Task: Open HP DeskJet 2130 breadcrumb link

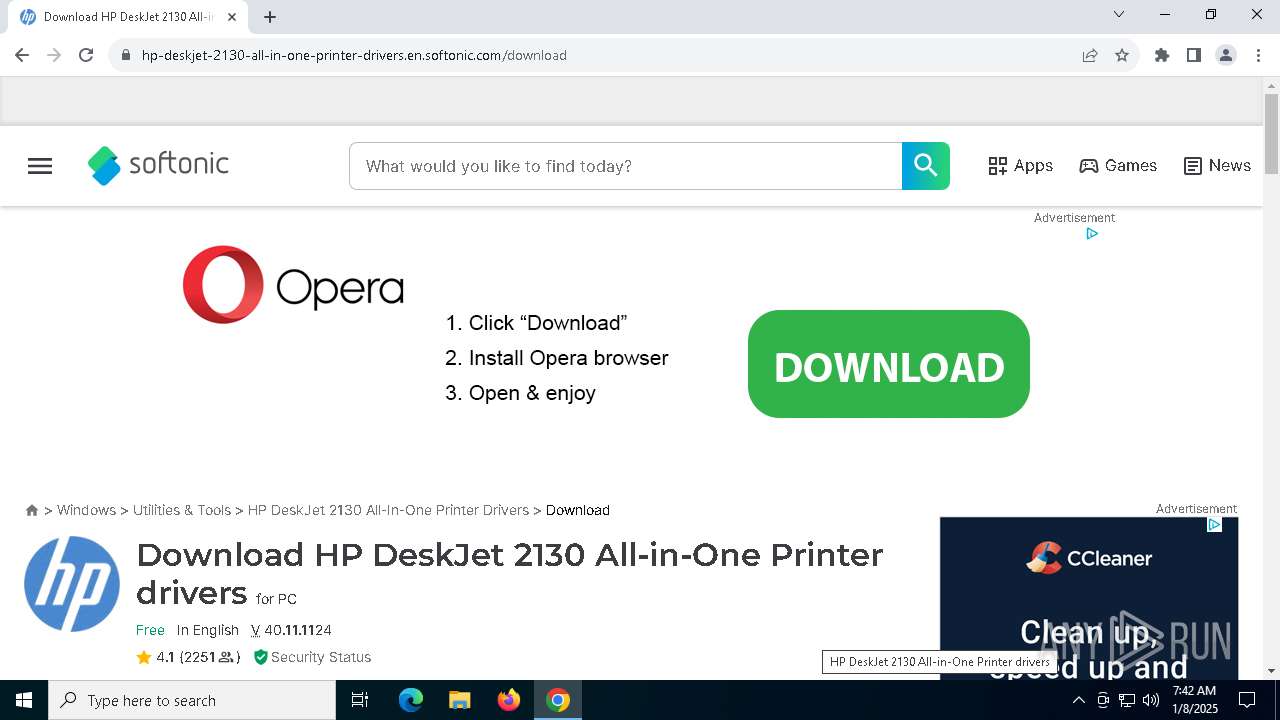Action: point(388,510)
